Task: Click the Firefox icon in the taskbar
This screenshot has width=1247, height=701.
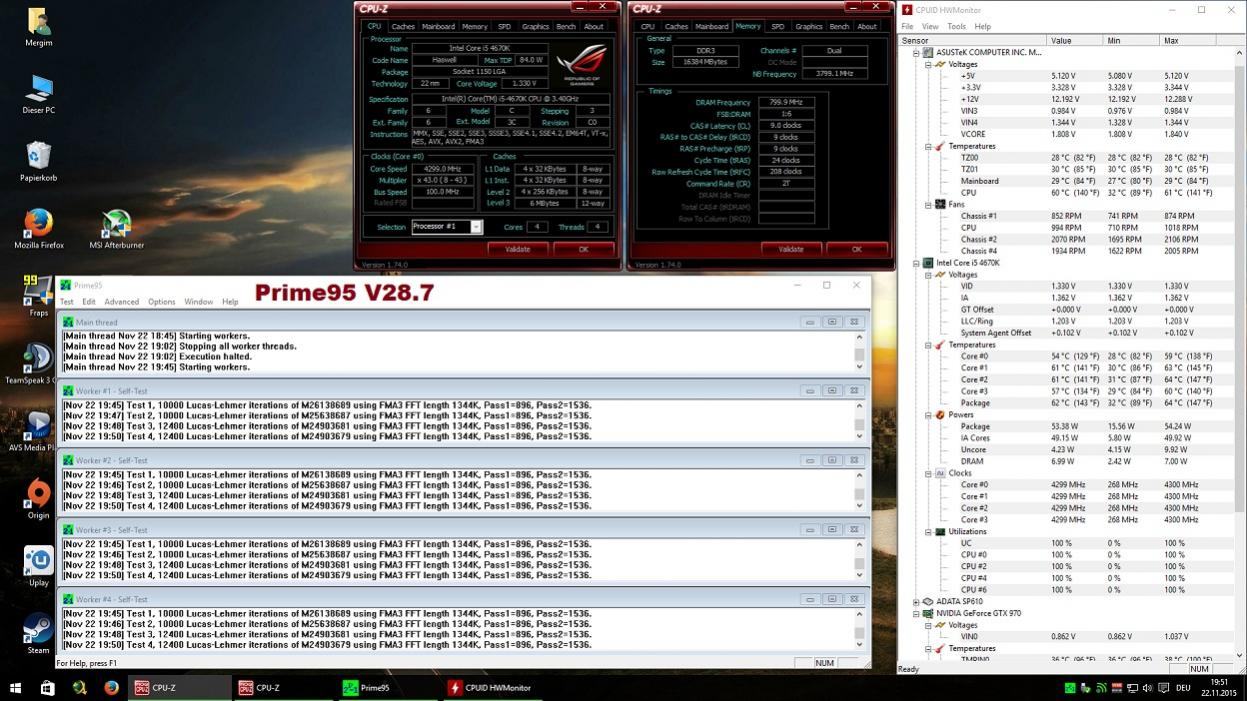Action: tap(111, 688)
